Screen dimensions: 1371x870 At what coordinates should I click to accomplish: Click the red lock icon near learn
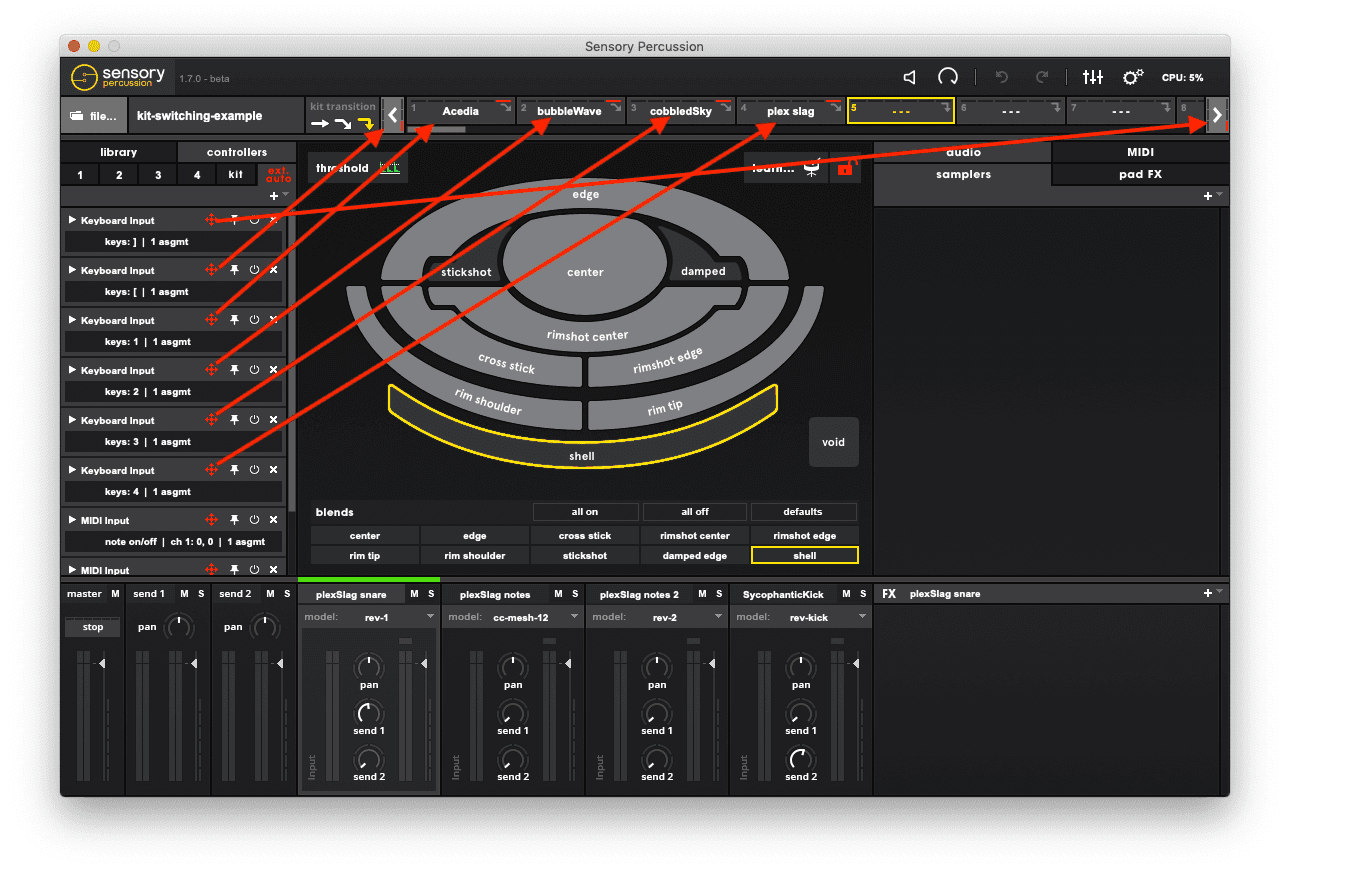tap(845, 168)
